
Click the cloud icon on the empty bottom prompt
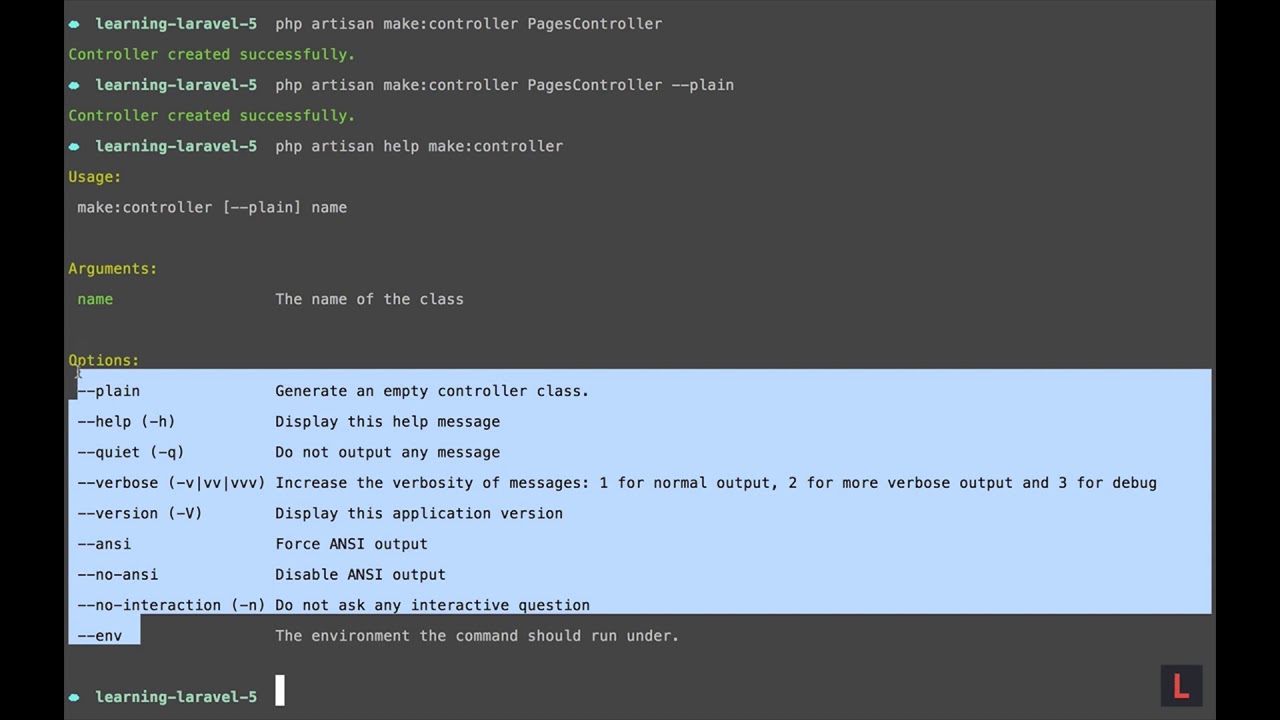(x=74, y=697)
